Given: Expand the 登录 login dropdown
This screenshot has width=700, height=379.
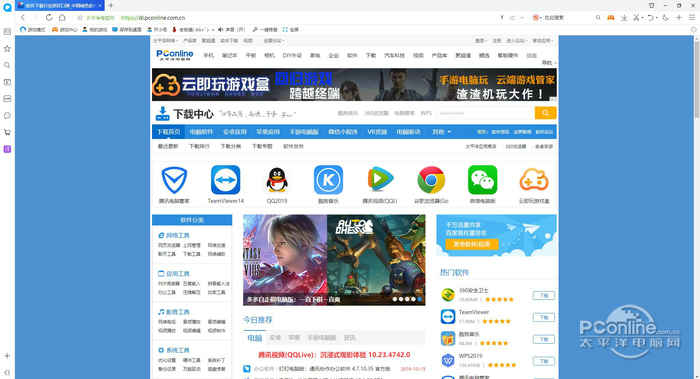Looking at the screenshot, I should click(481, 41).
